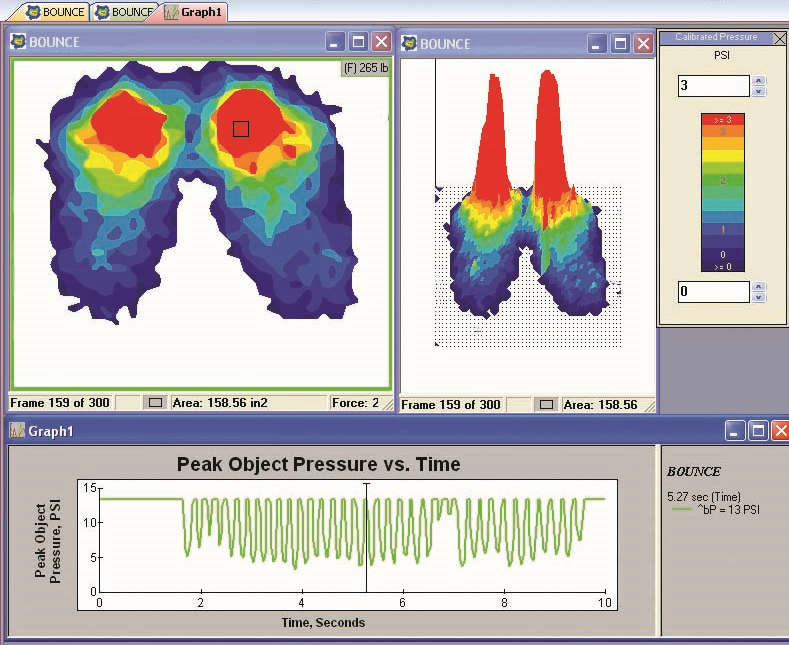789x645 pixels.
Task: Close the 3D BOUNCE window
Action: point(644,44)
